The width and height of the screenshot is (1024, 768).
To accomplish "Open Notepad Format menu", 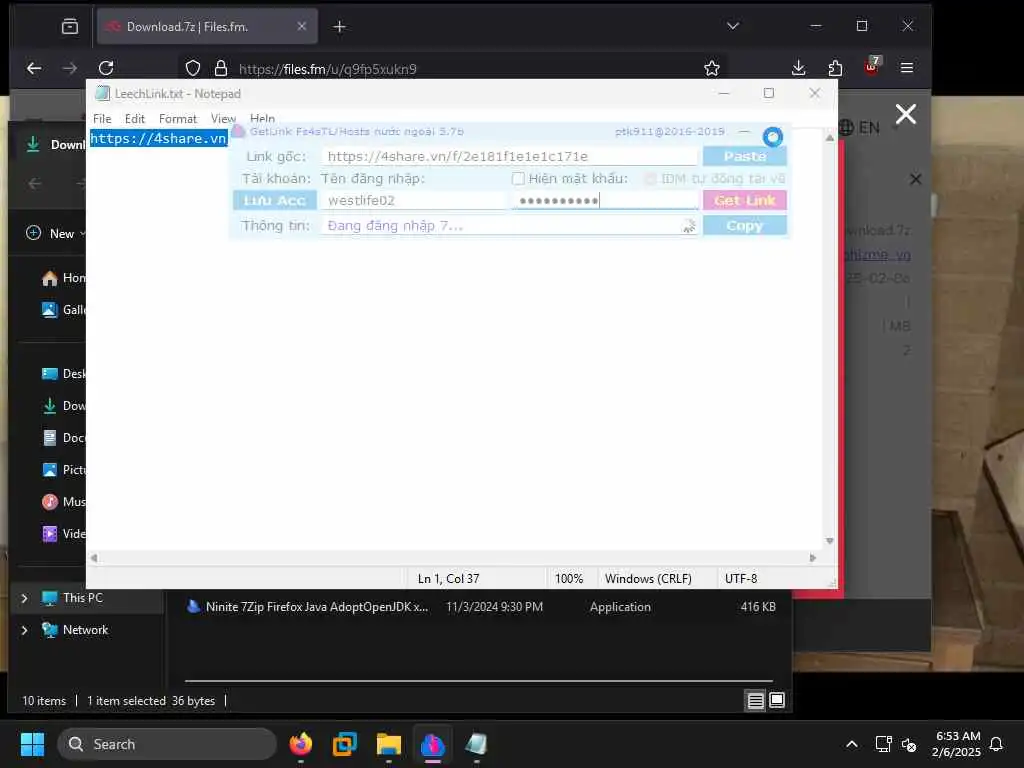I will pos(178,118).
